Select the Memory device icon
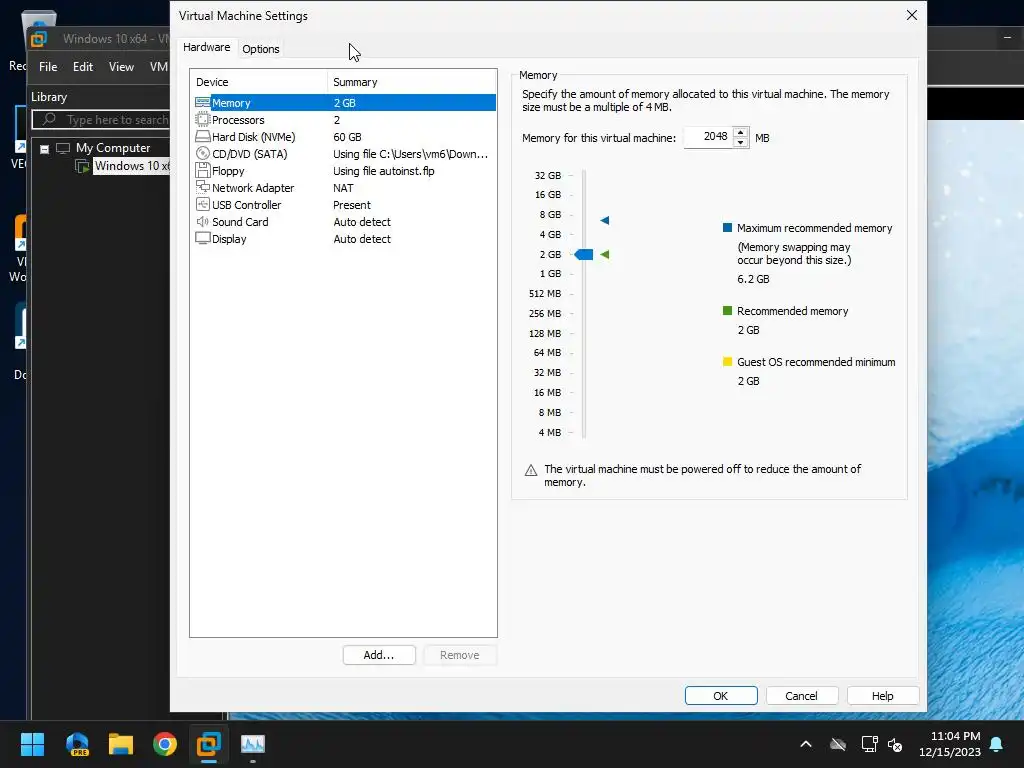Screen dimensions: 1024x768 coord(202,103)
